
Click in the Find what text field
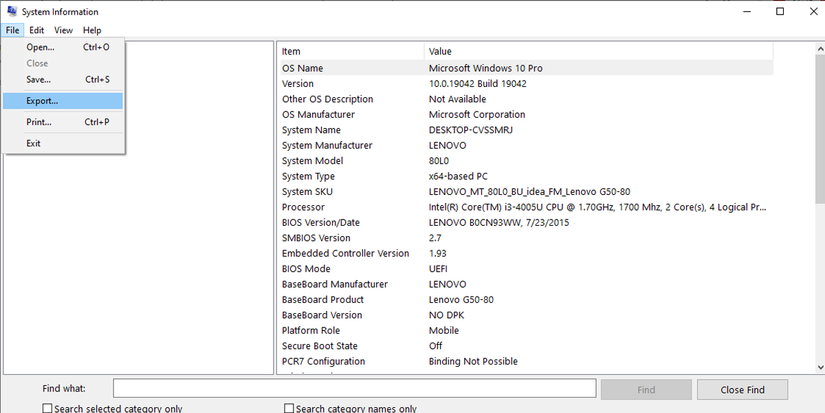coord(354,389)
